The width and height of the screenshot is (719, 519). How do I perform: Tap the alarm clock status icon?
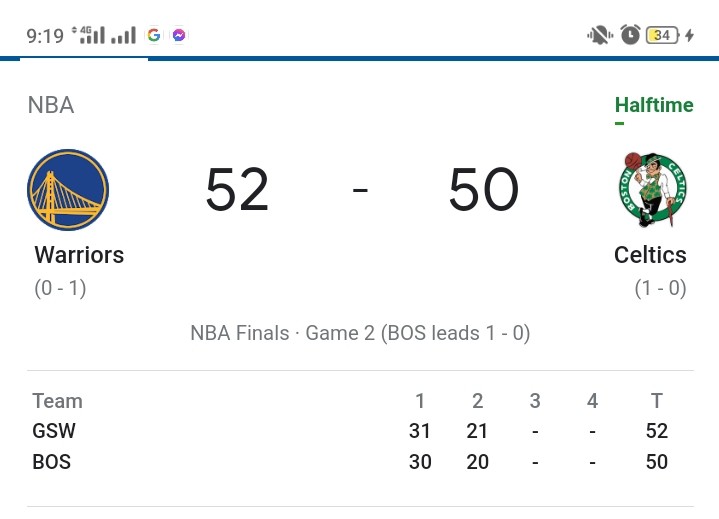pyautogui.click(x=630, y=35)
